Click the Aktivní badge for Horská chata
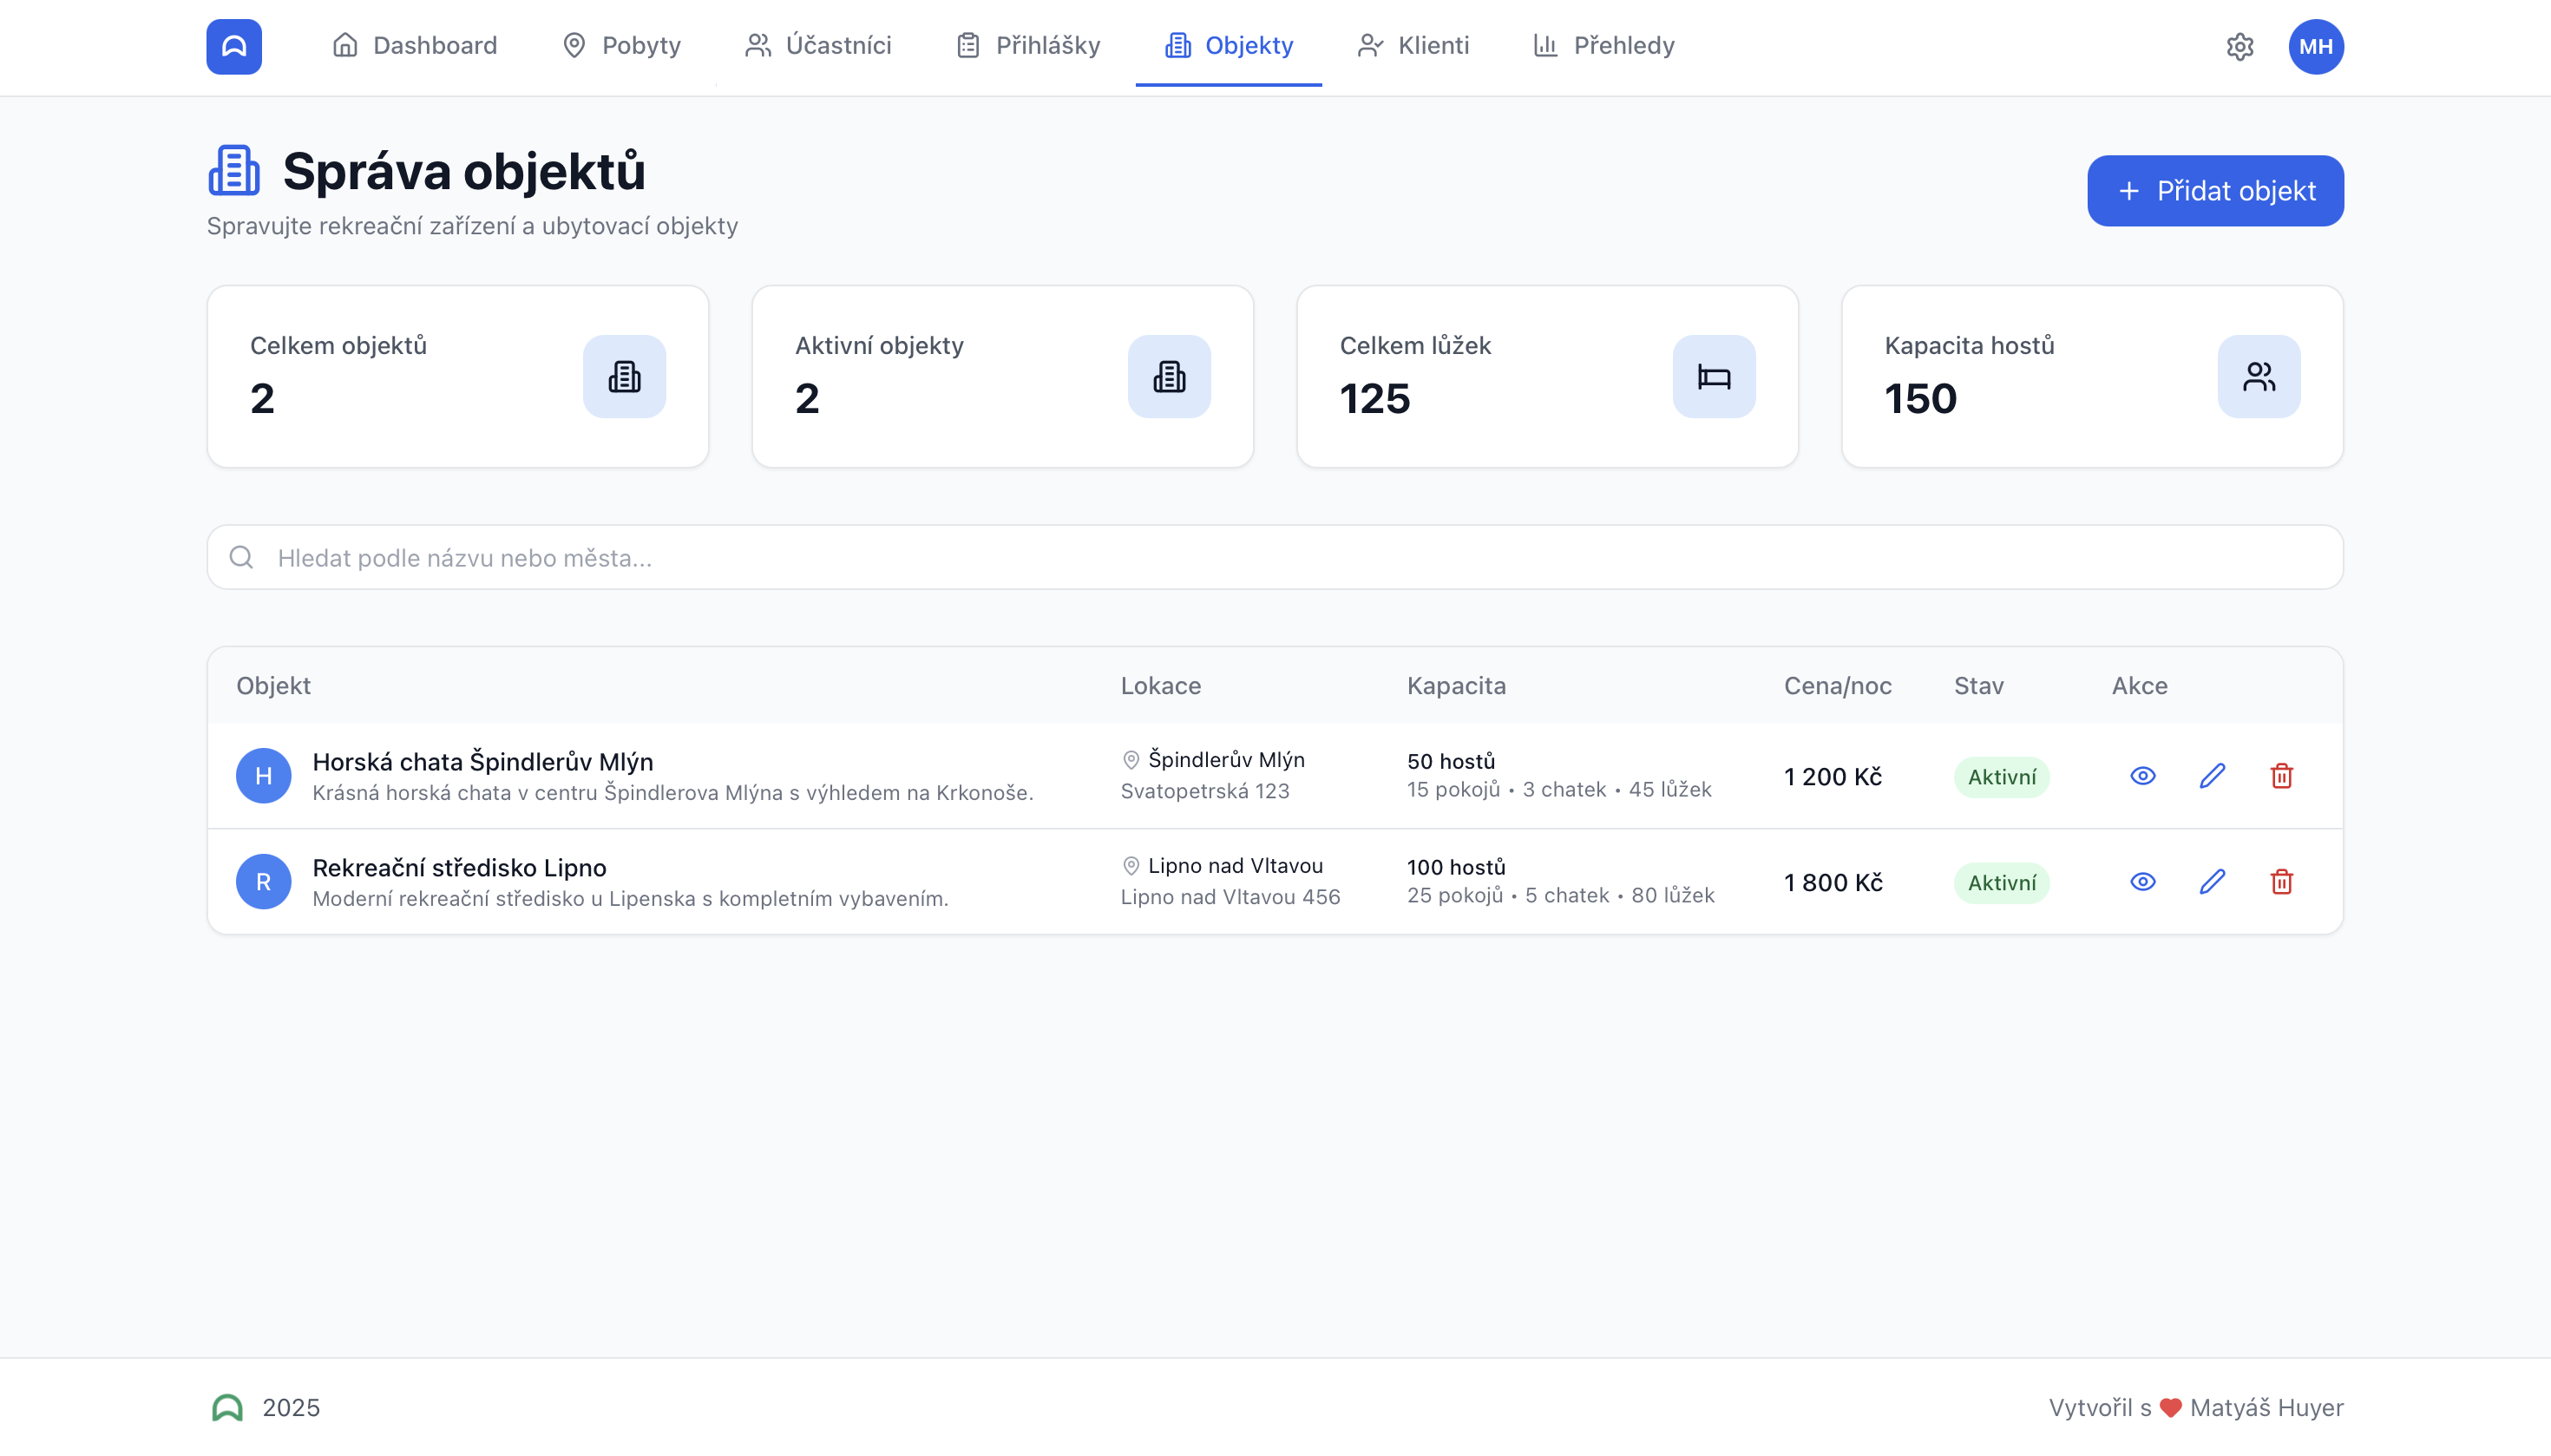This screenshot has width=2551, height=1456. 2001,777
